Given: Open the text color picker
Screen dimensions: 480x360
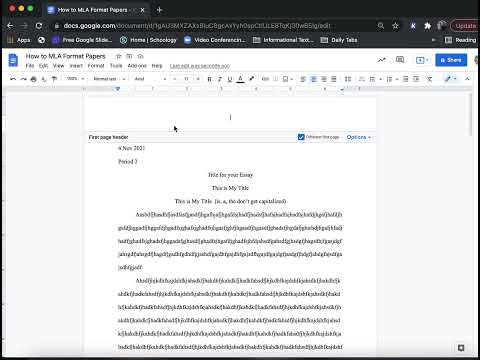Looking at the screenshot, I should 240,79.
